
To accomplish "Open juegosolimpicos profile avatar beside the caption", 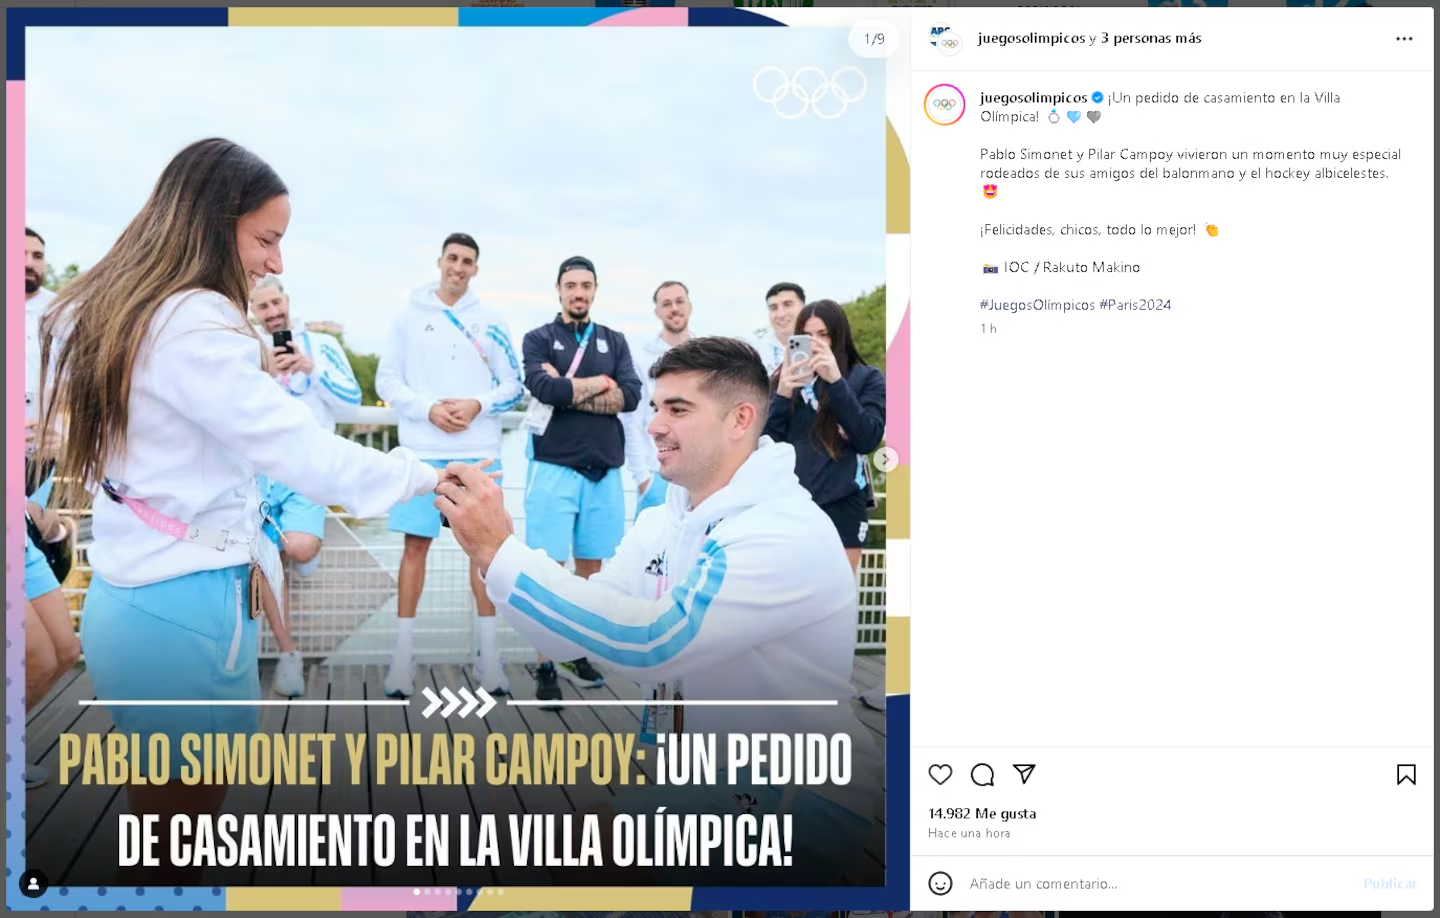I will tap(944, 105).
